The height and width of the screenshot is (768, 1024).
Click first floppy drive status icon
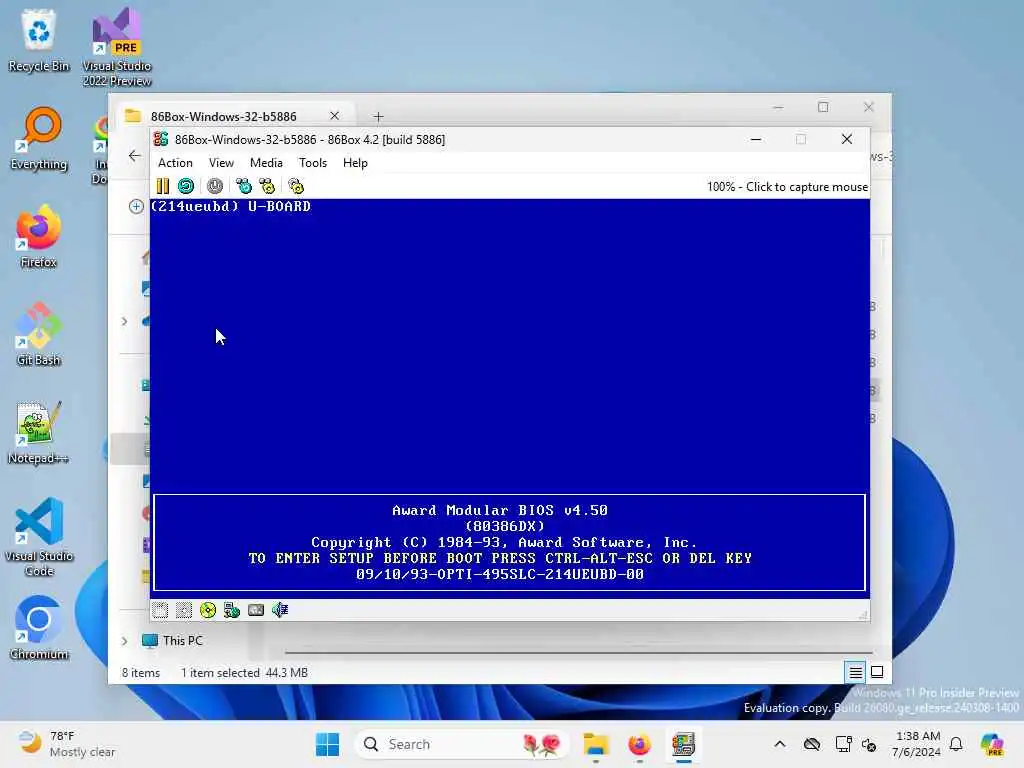(x=160, y=610)
